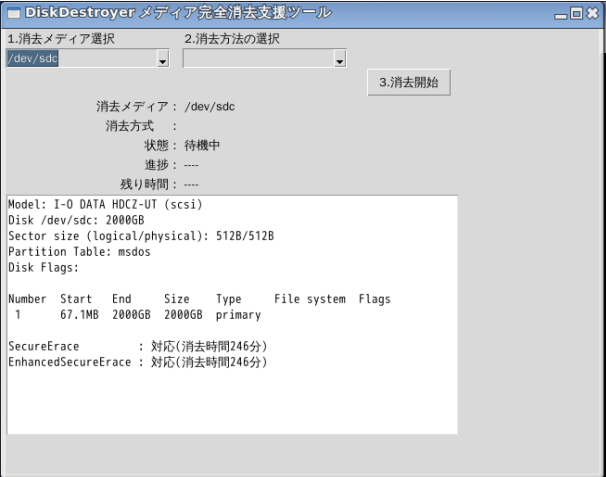Select the /dev/sdc text in media combo box
606x477 pixels.
[32, 58]
